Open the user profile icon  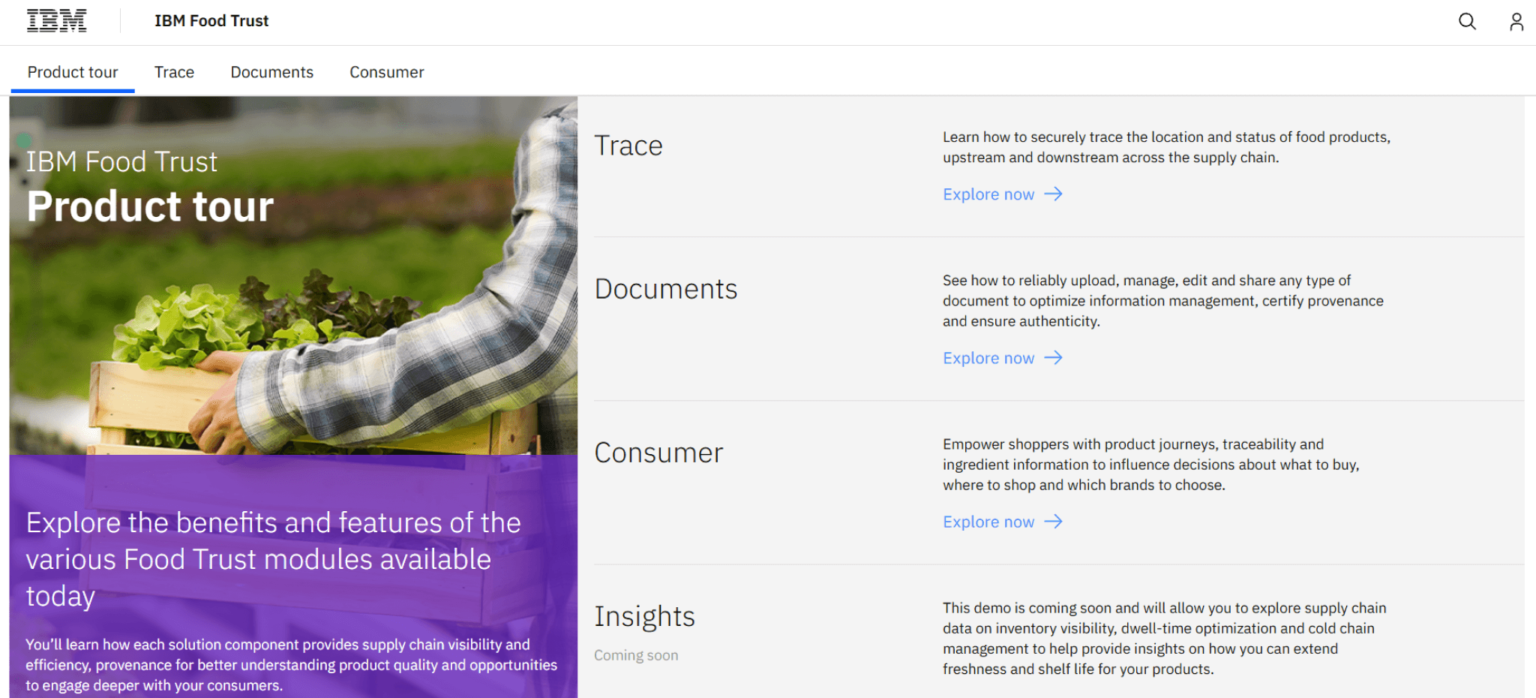pos(1516,22)
